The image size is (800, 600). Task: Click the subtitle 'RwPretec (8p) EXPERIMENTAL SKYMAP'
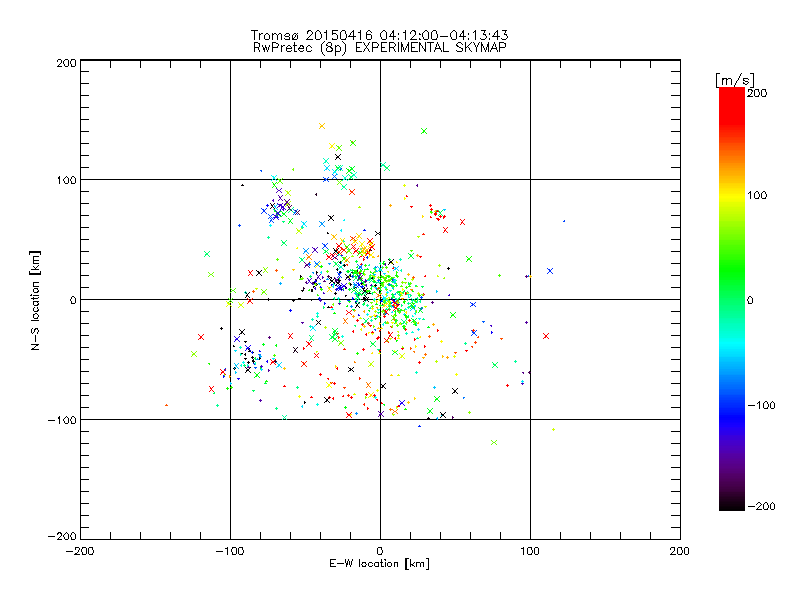click(x=380, y=48)
